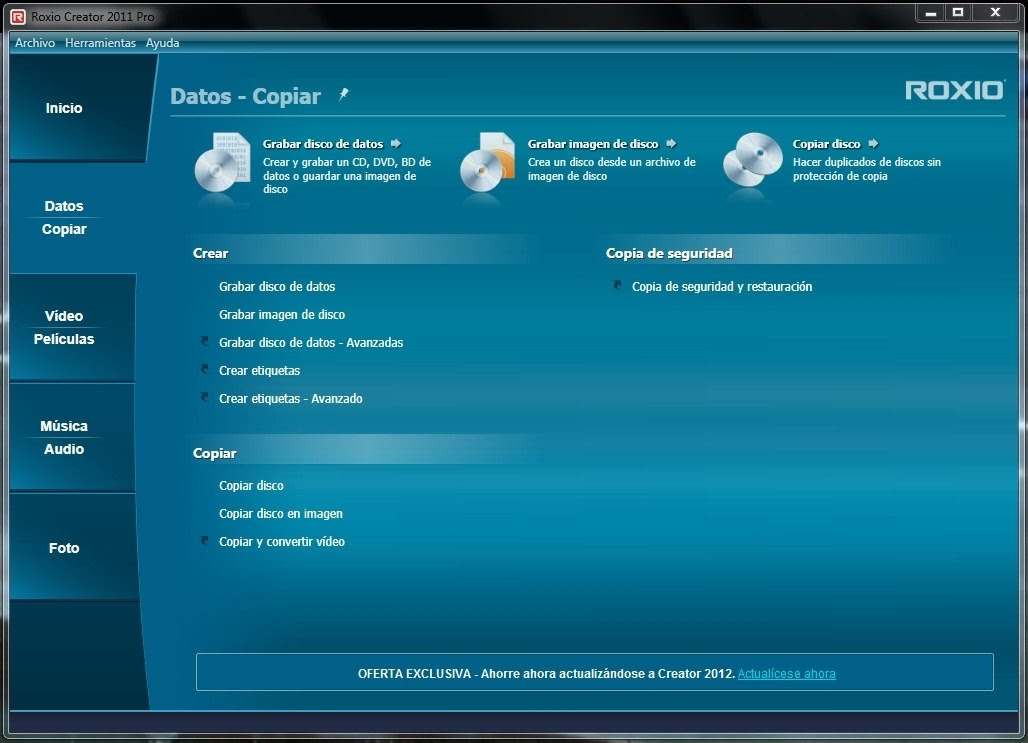This screenshot has width=1028, height=743.
Task: Select Grabar disco de datos under Crear
Action: pos(277,287)
